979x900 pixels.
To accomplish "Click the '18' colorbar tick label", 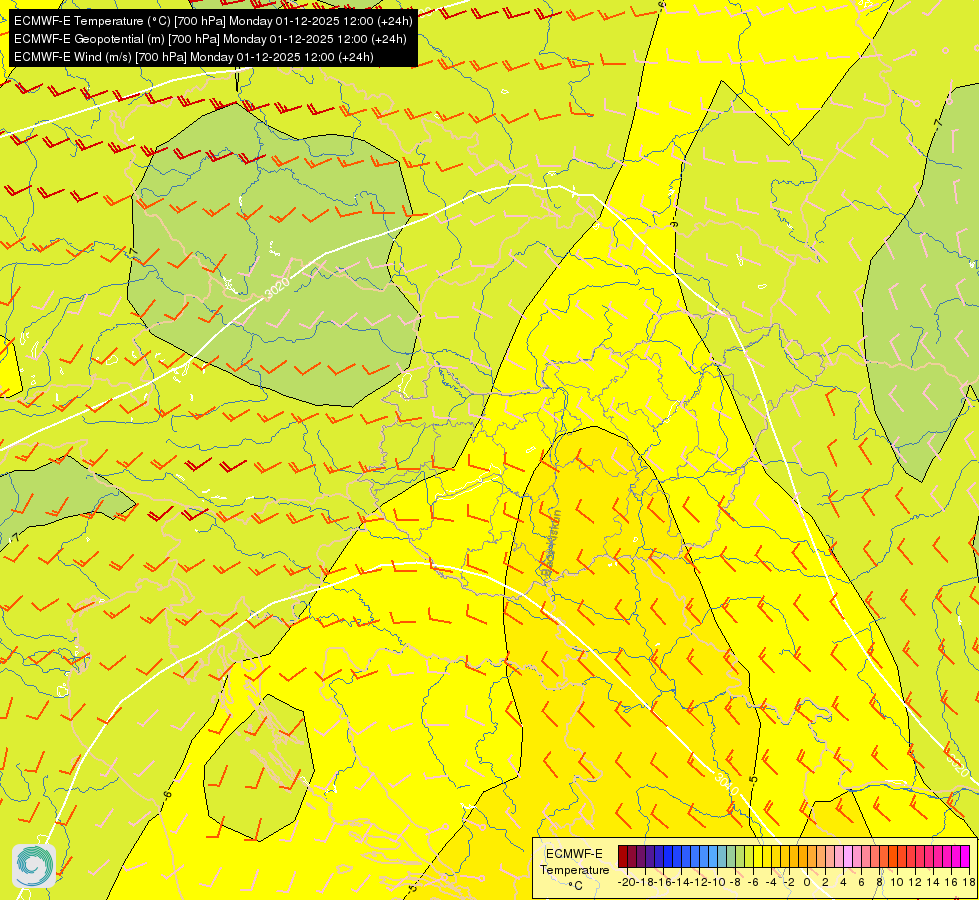I will point(969,882).
